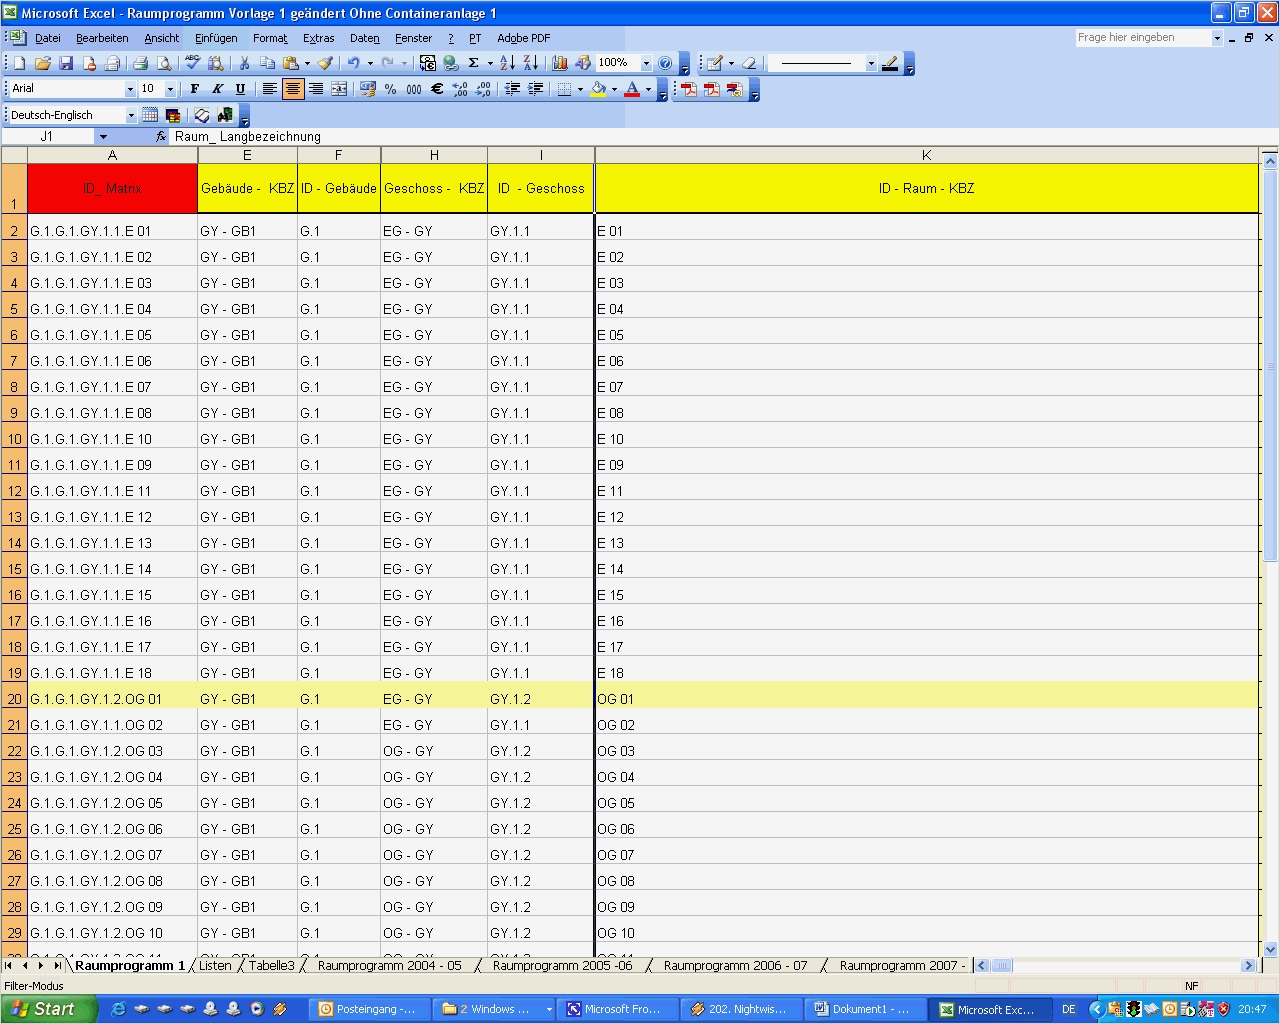
Task: Pick a fill color from the swatch
Action: point(600,89)
